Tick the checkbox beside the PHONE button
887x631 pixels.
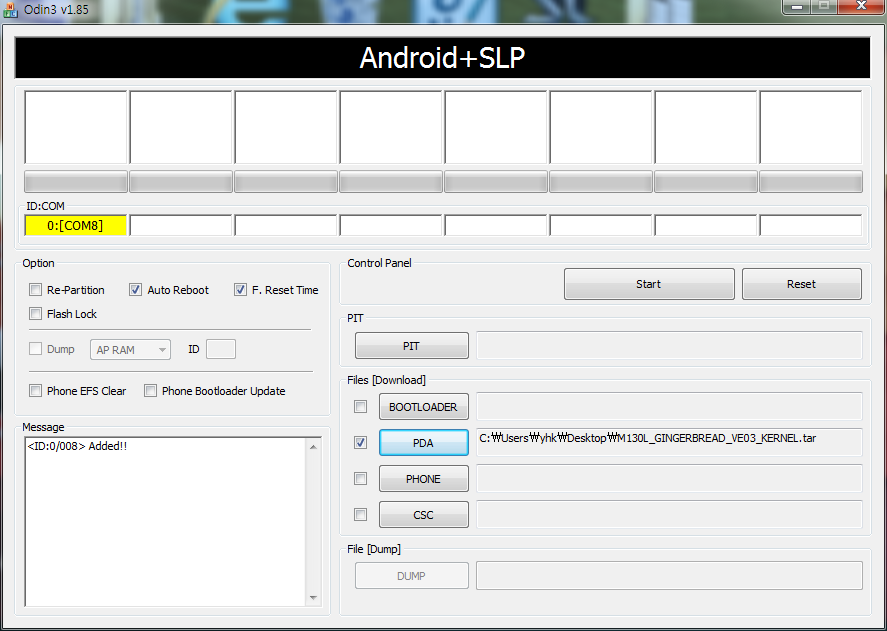[x=360, y=479]
